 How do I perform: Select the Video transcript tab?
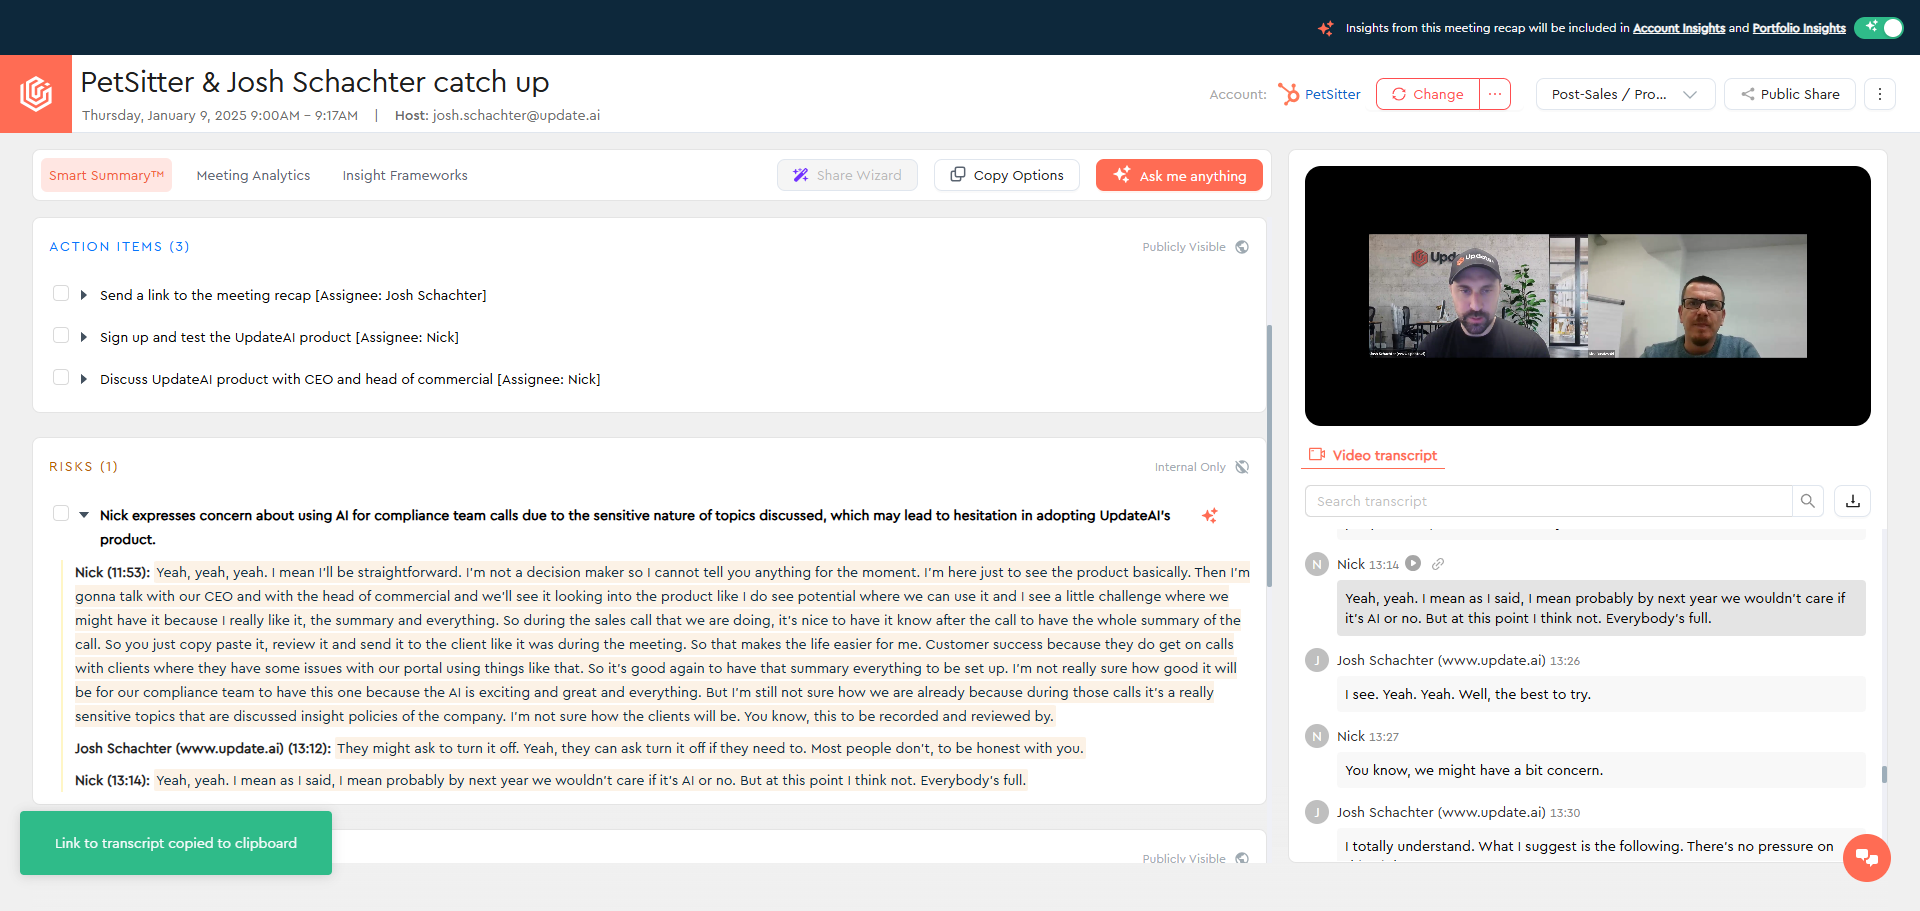(x=1373, y=455)
